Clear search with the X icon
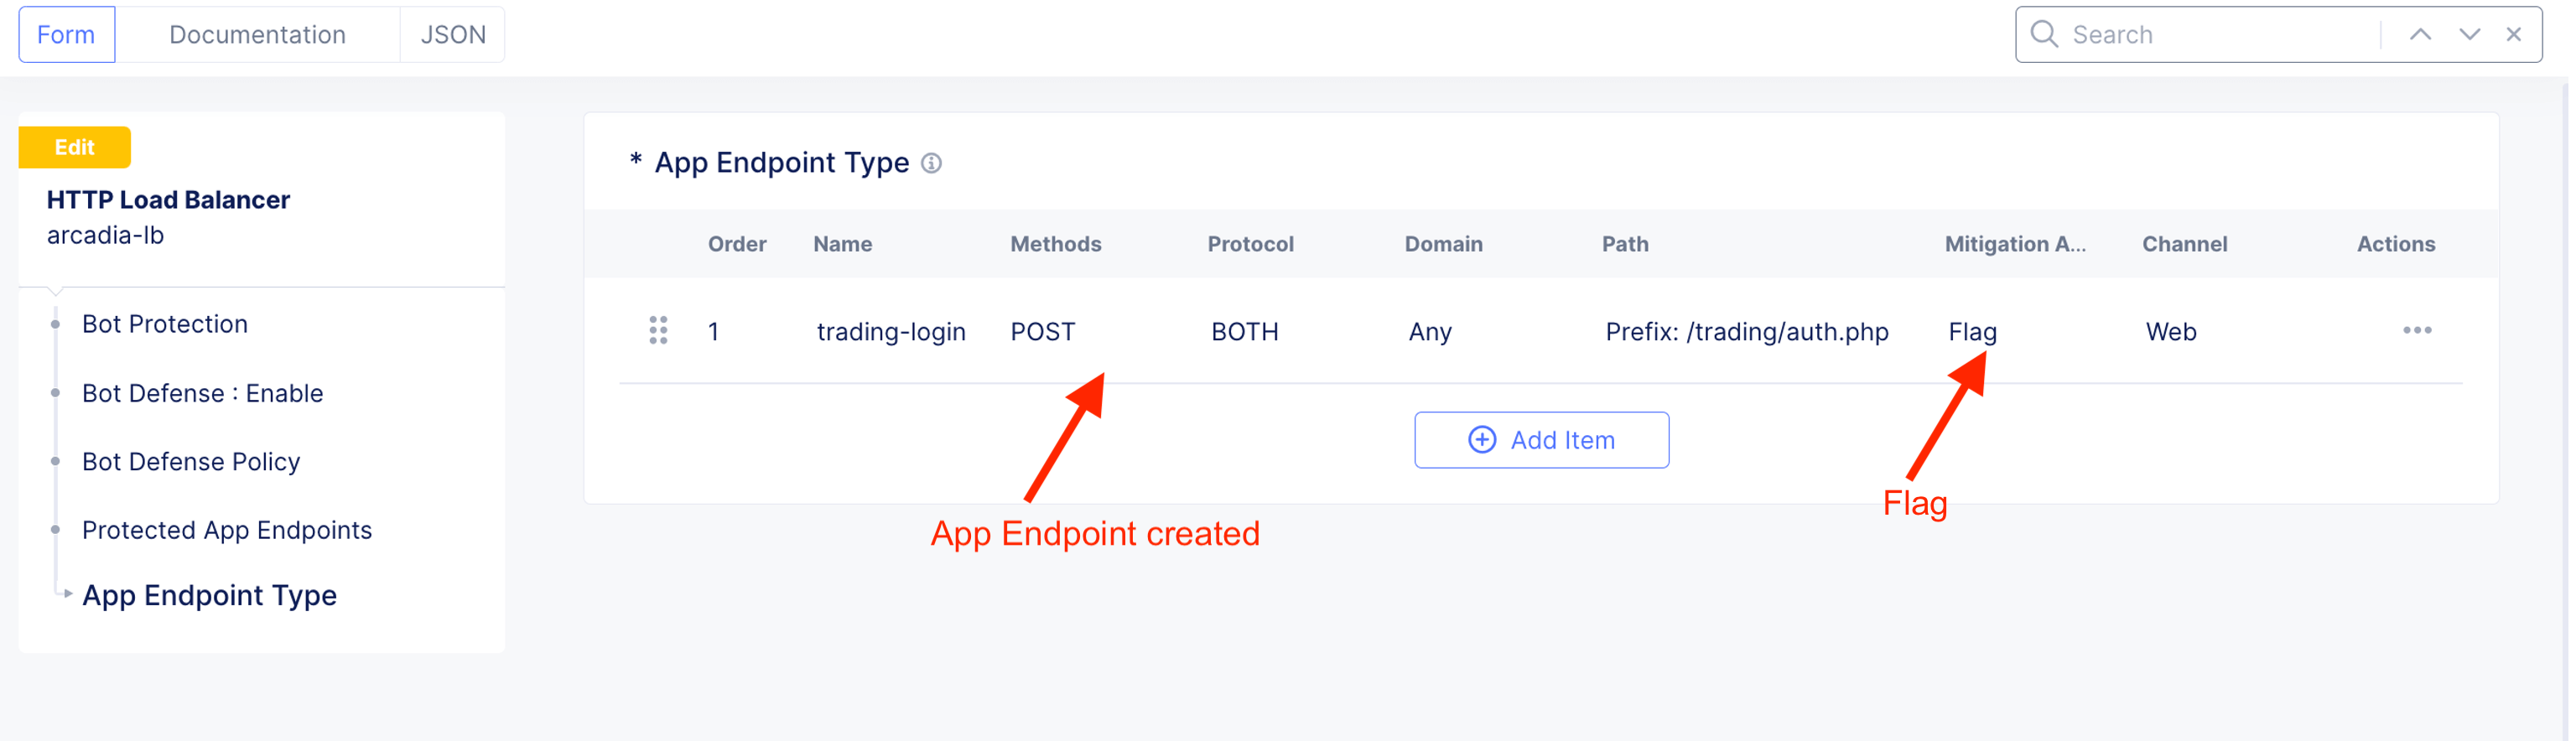Screen dimensions: 2576x741 (x=2513, y=35)
